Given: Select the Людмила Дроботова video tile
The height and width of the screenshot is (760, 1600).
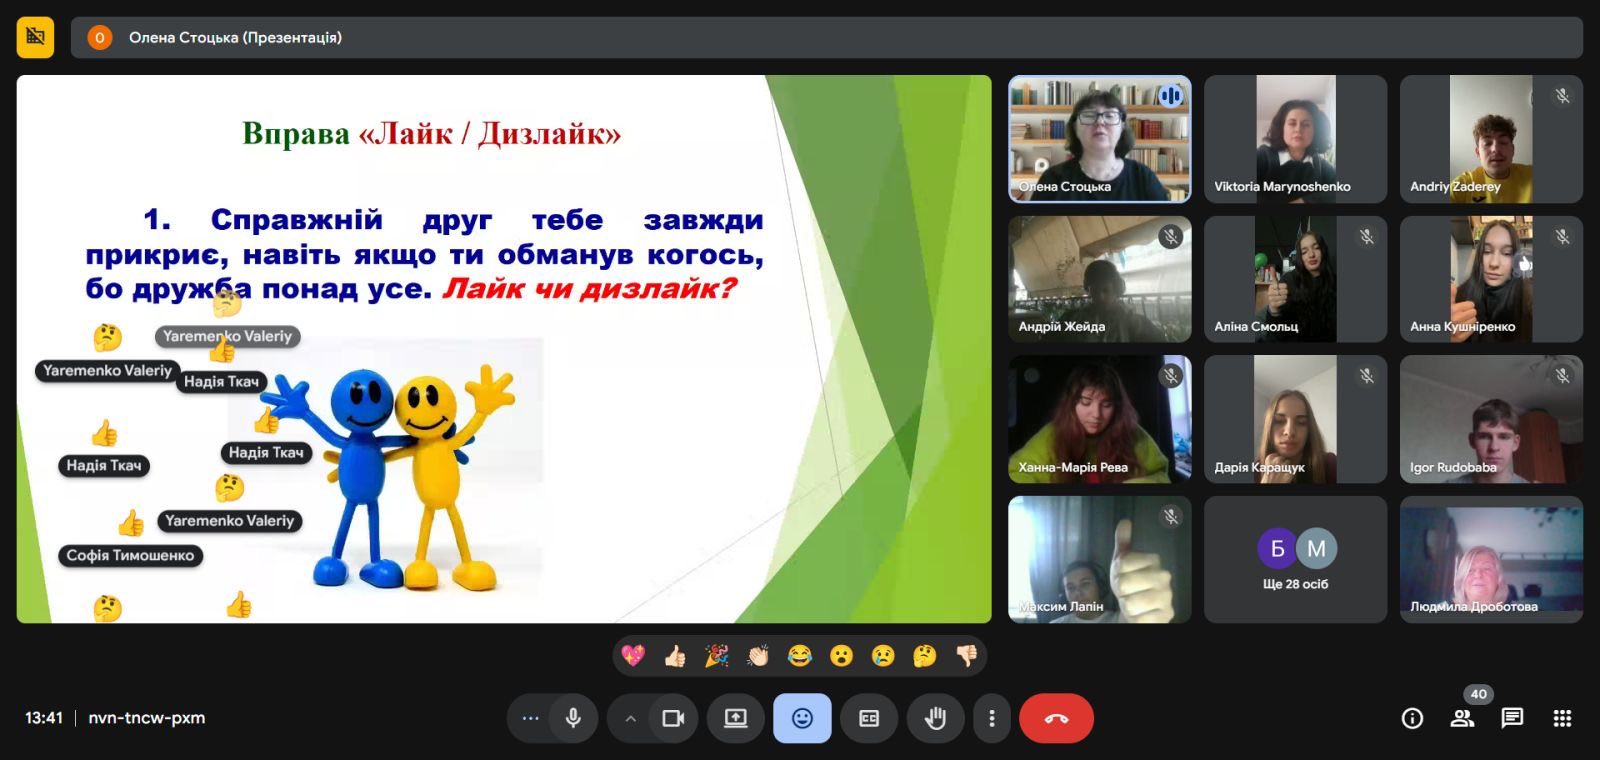Looking at the screenshot, I should pyautogui.click(x=1491, y=559).
